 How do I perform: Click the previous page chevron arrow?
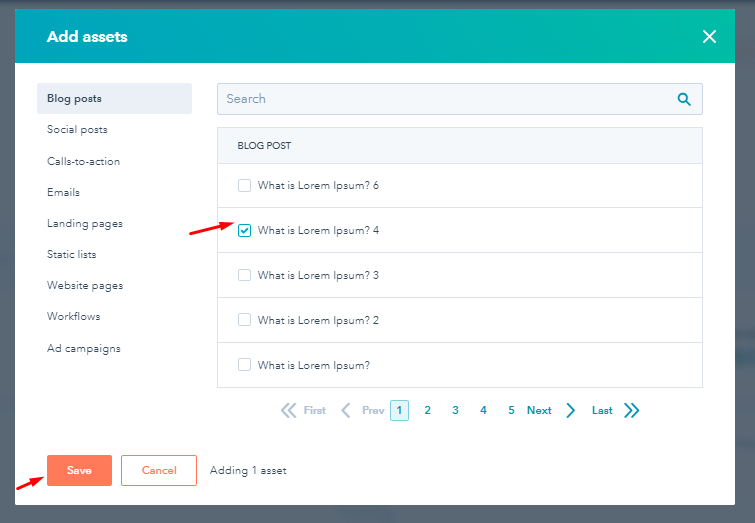click(346, 410)
